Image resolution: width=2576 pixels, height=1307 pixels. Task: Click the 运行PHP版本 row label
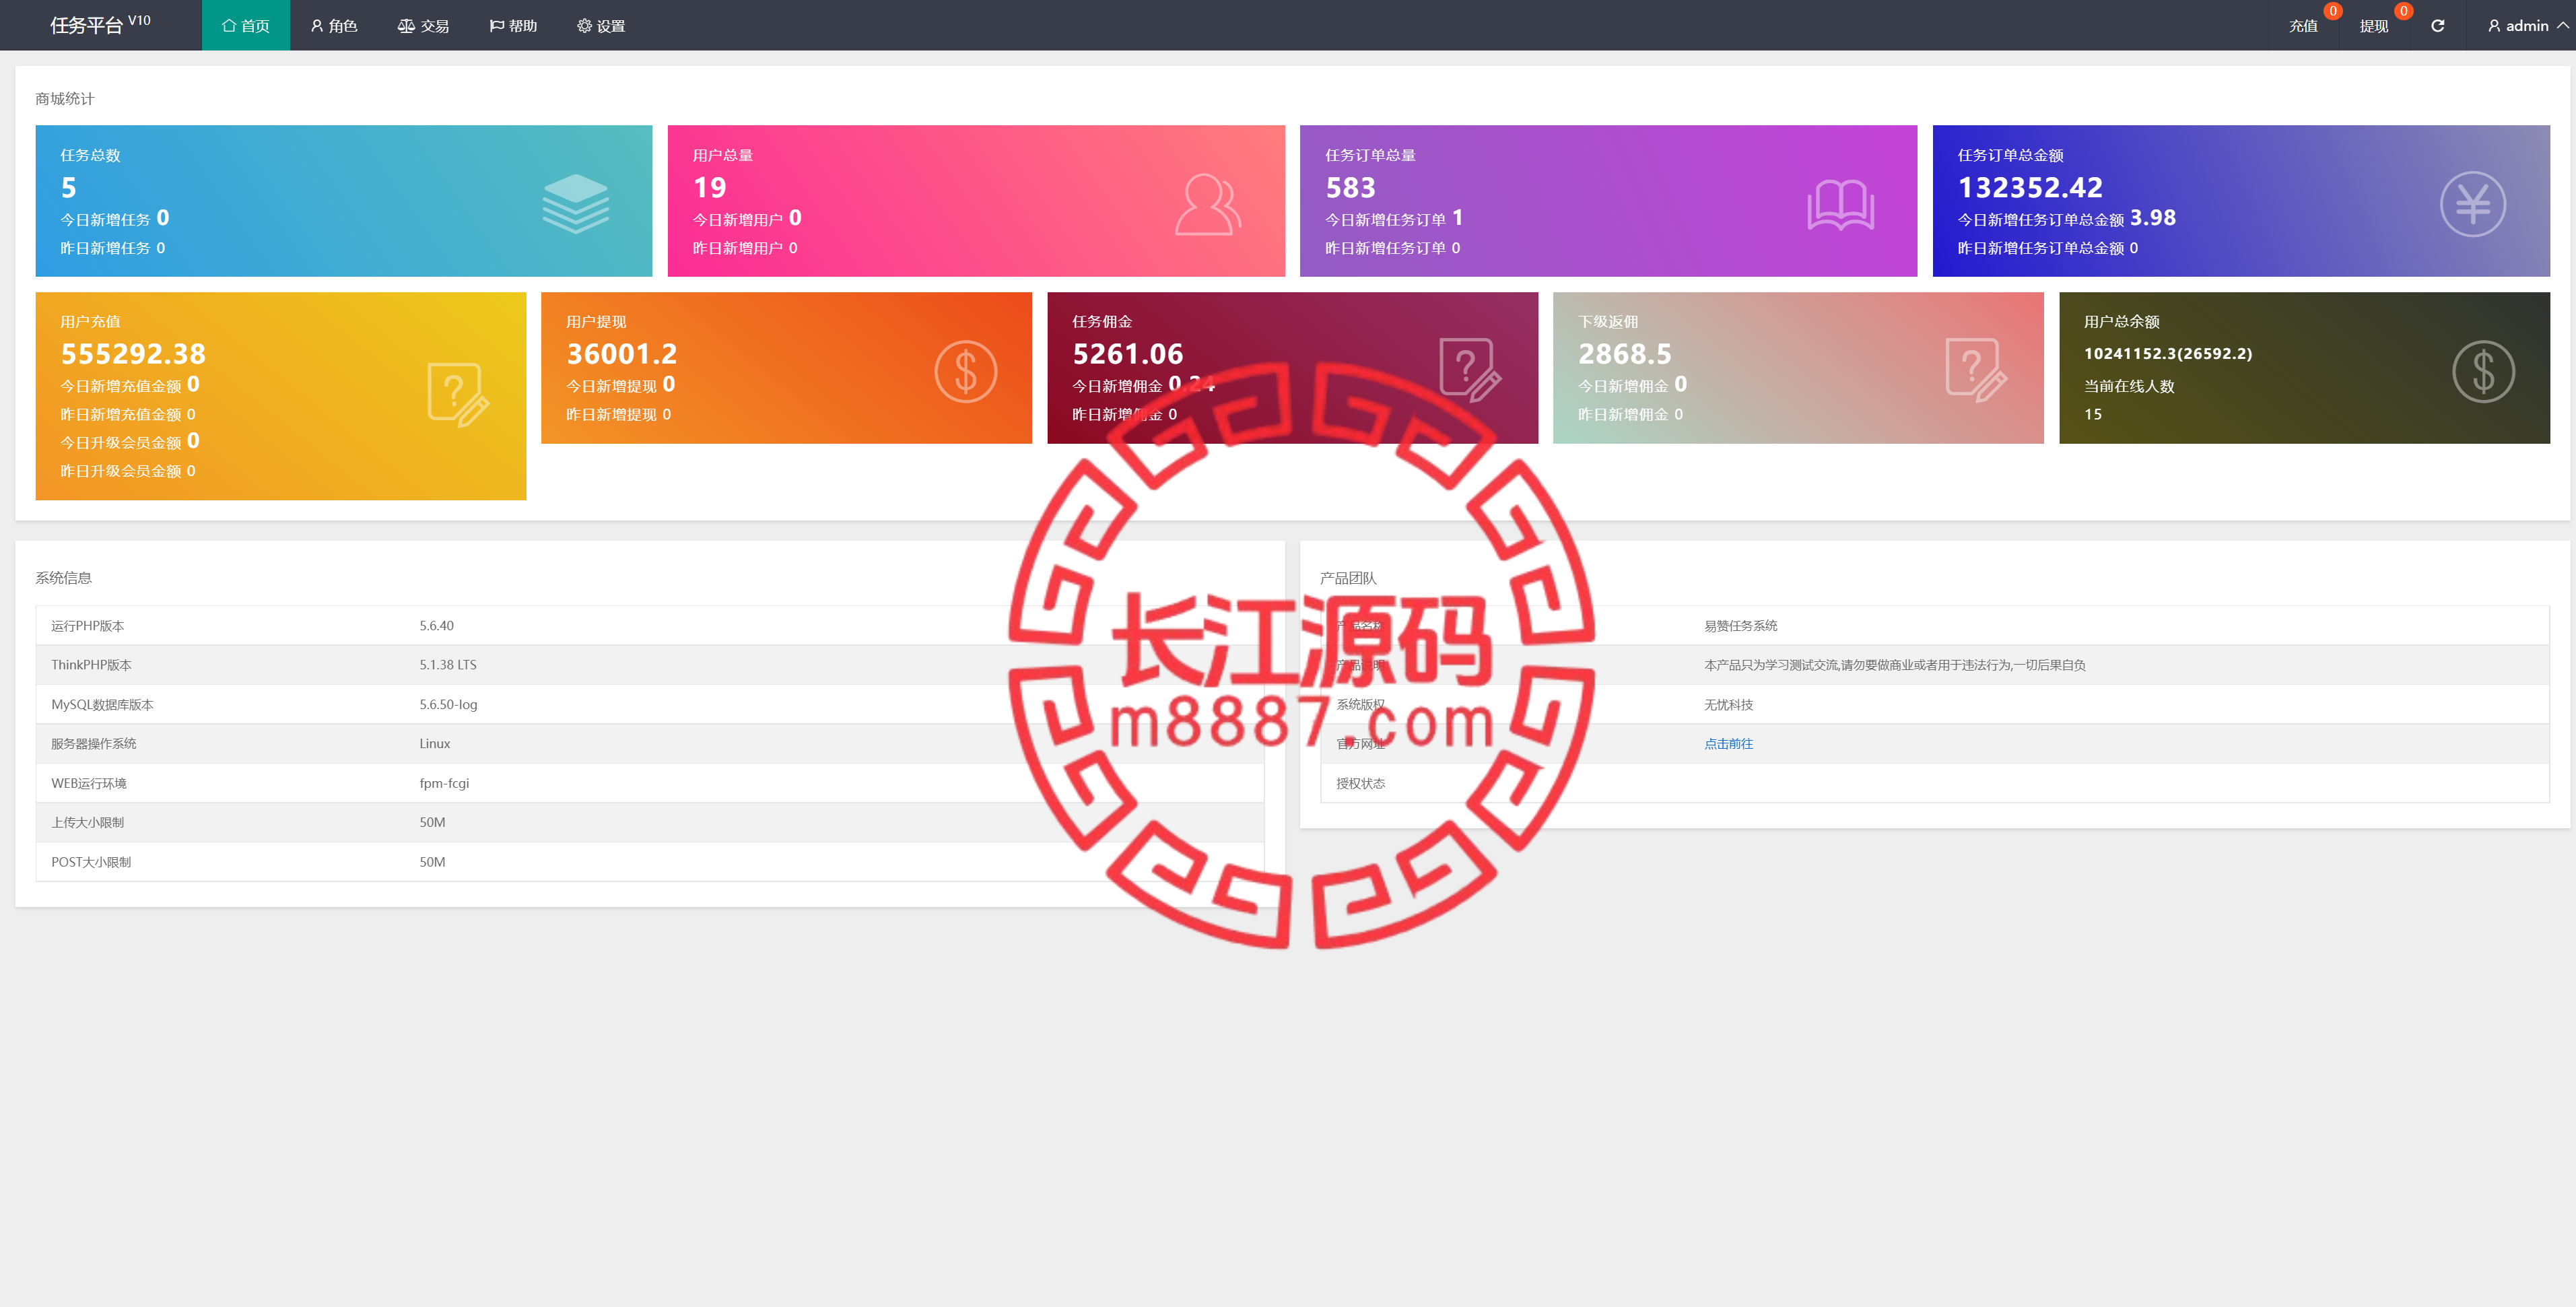click(x=88, y=626)
